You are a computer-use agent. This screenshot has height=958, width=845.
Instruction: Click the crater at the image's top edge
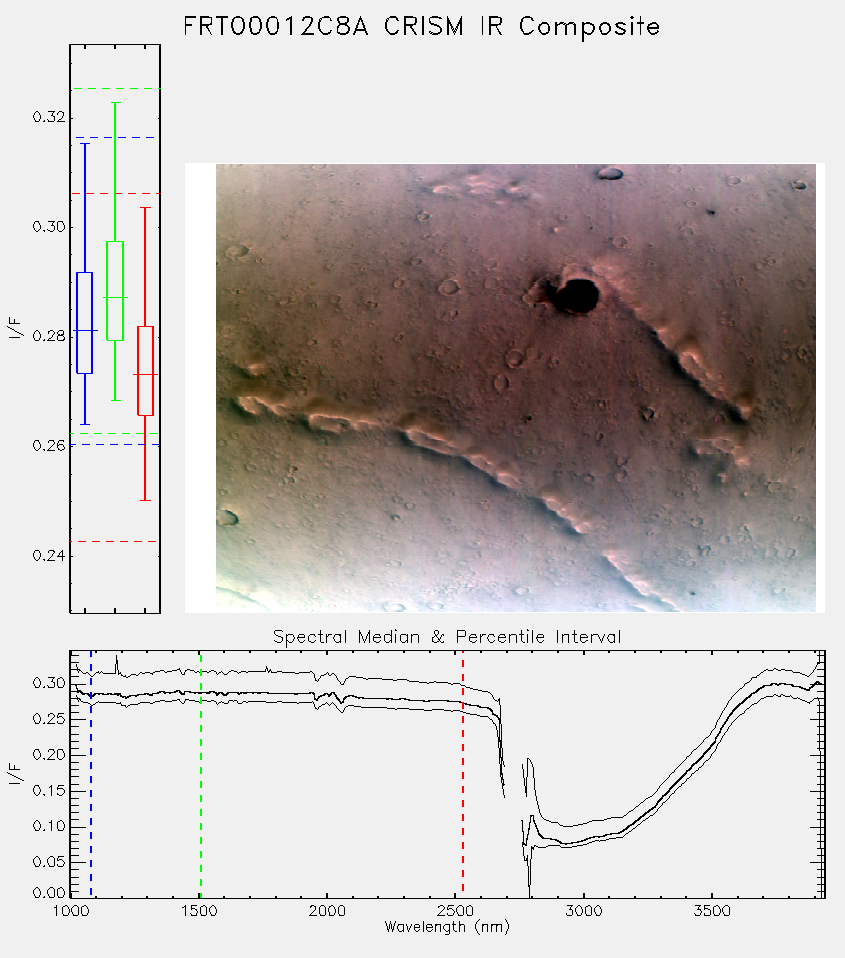coord(610,174)
